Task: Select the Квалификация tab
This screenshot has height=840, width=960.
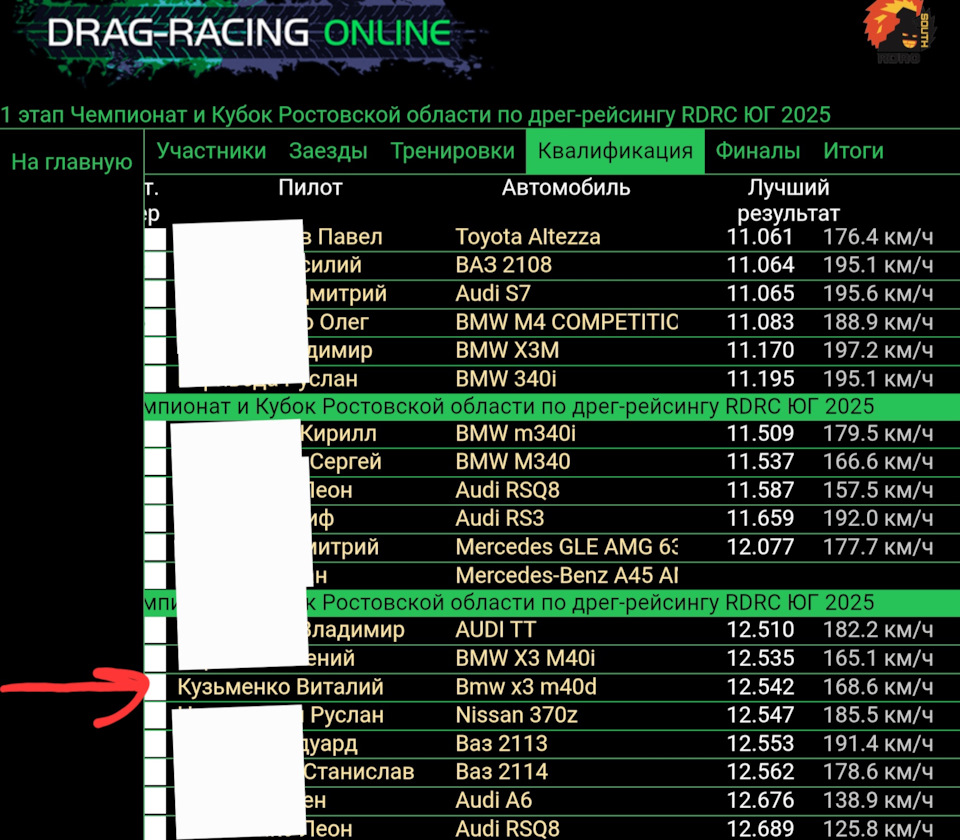Action: [x=615, y=151]
